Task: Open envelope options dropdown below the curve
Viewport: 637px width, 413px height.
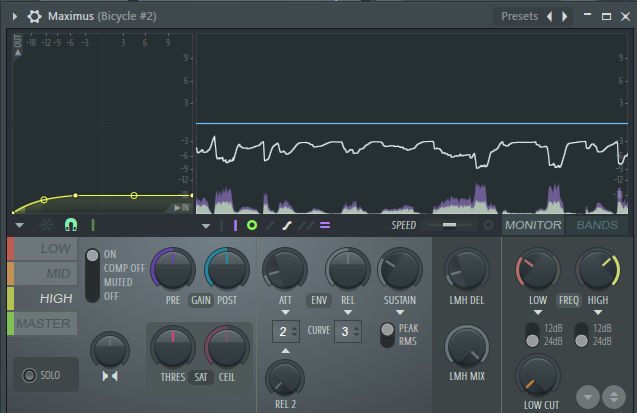Action: [20, 225]
